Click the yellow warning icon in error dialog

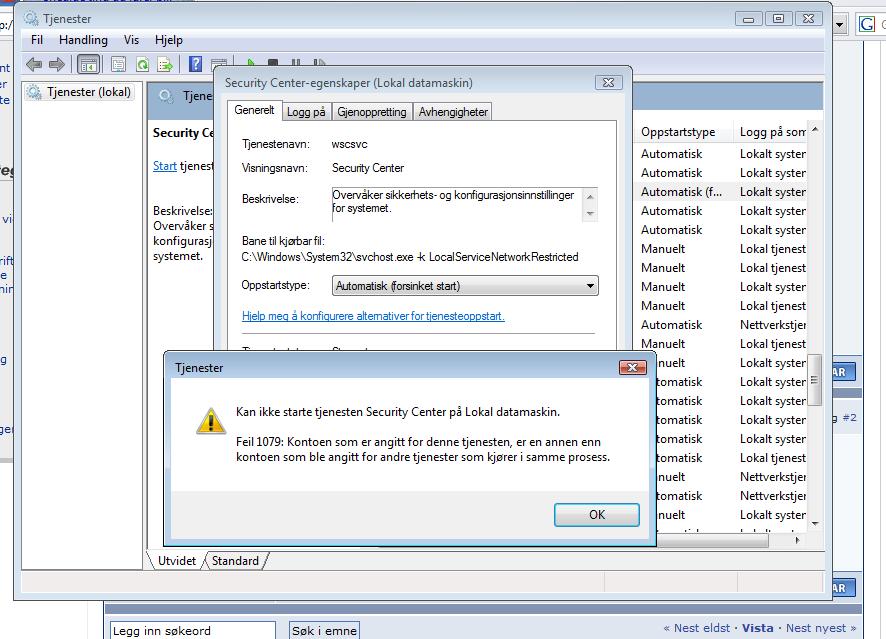[211, 421]
